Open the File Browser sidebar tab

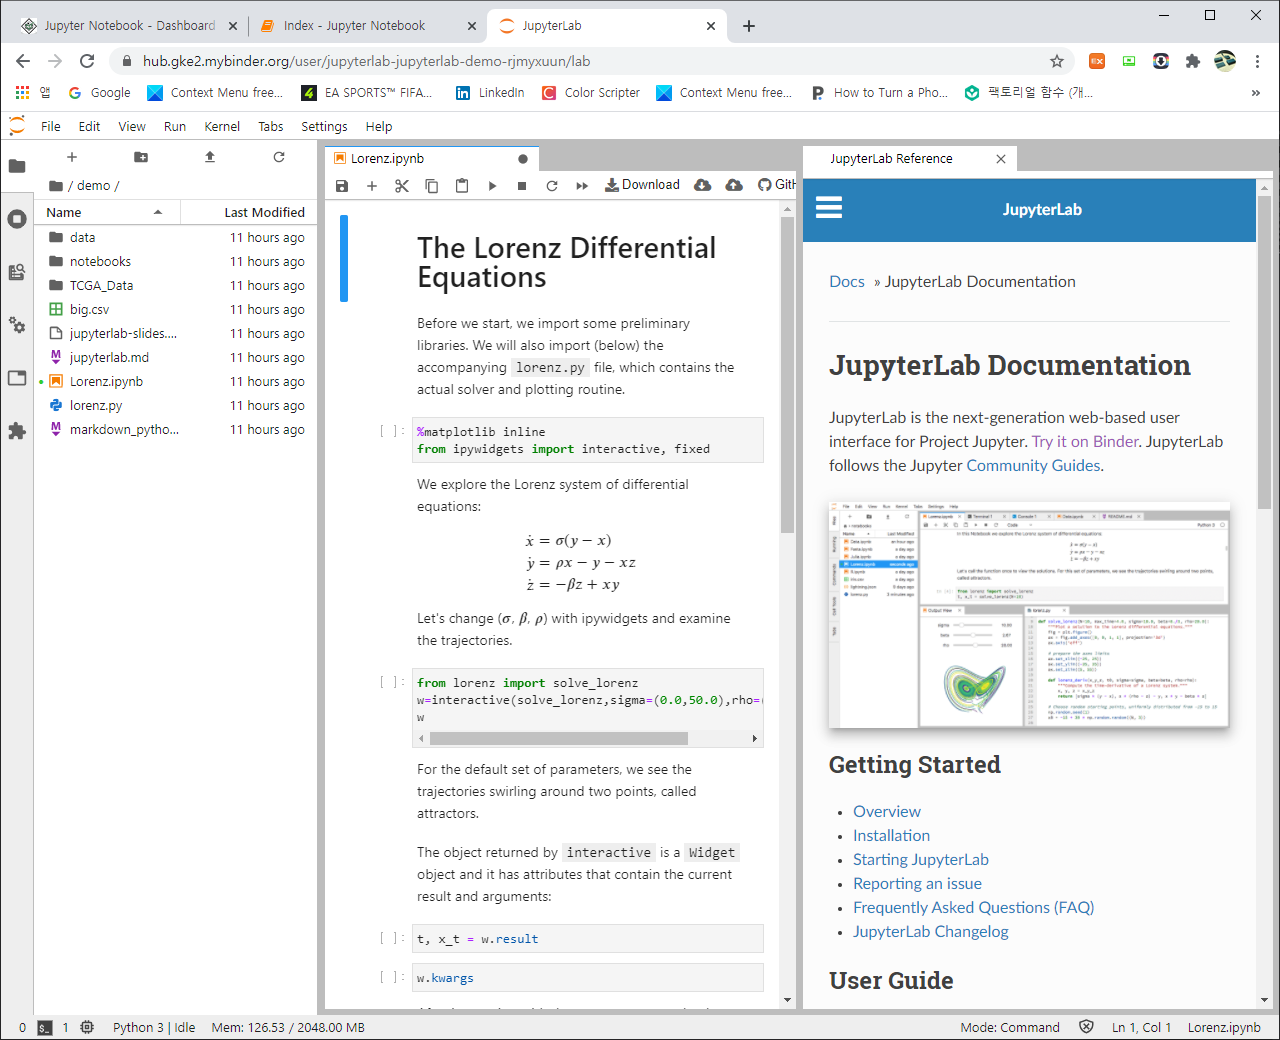tap(17, 166)
